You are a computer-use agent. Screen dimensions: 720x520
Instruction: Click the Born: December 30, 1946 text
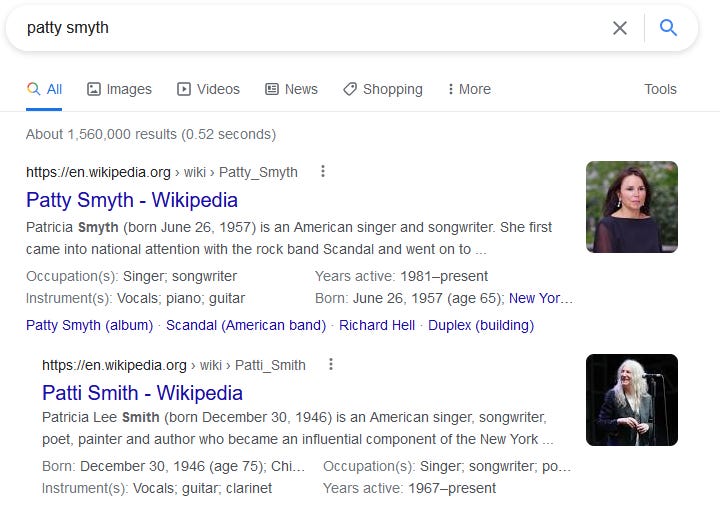click(x=174, y=466)
